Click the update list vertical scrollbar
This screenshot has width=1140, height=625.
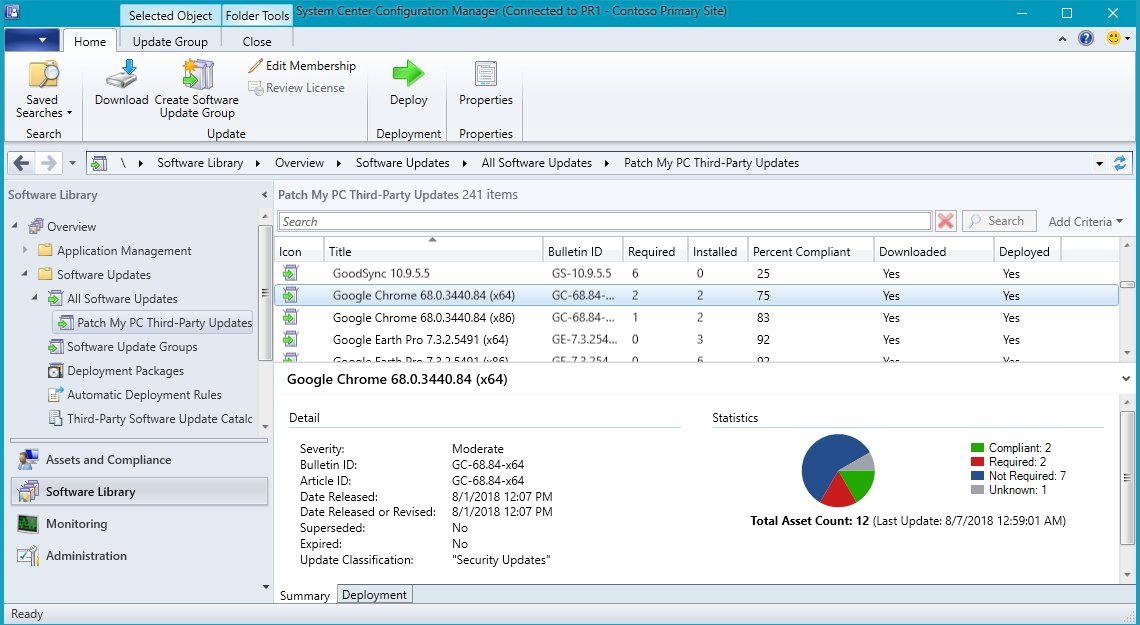(1127, 299)
